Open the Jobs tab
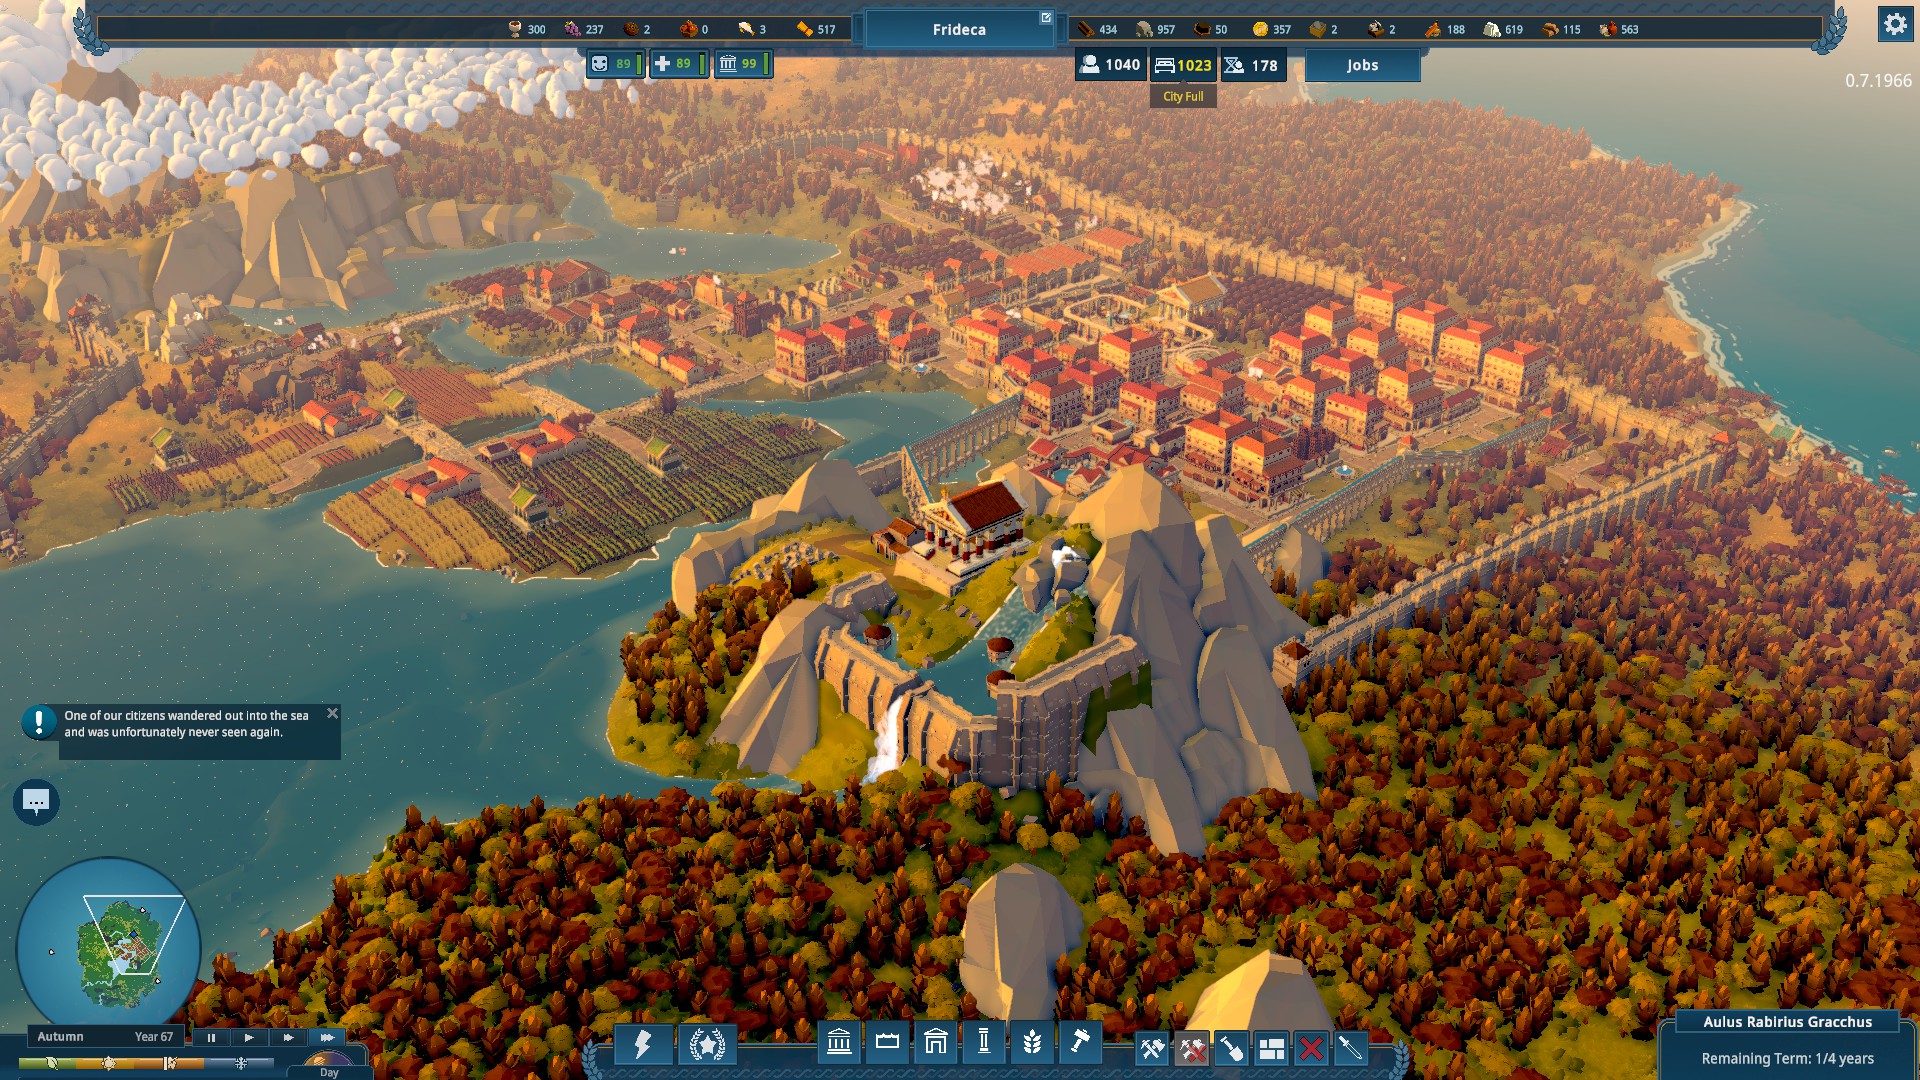This screenshot has height=1080, width=1920. (x=1362, y=65)
